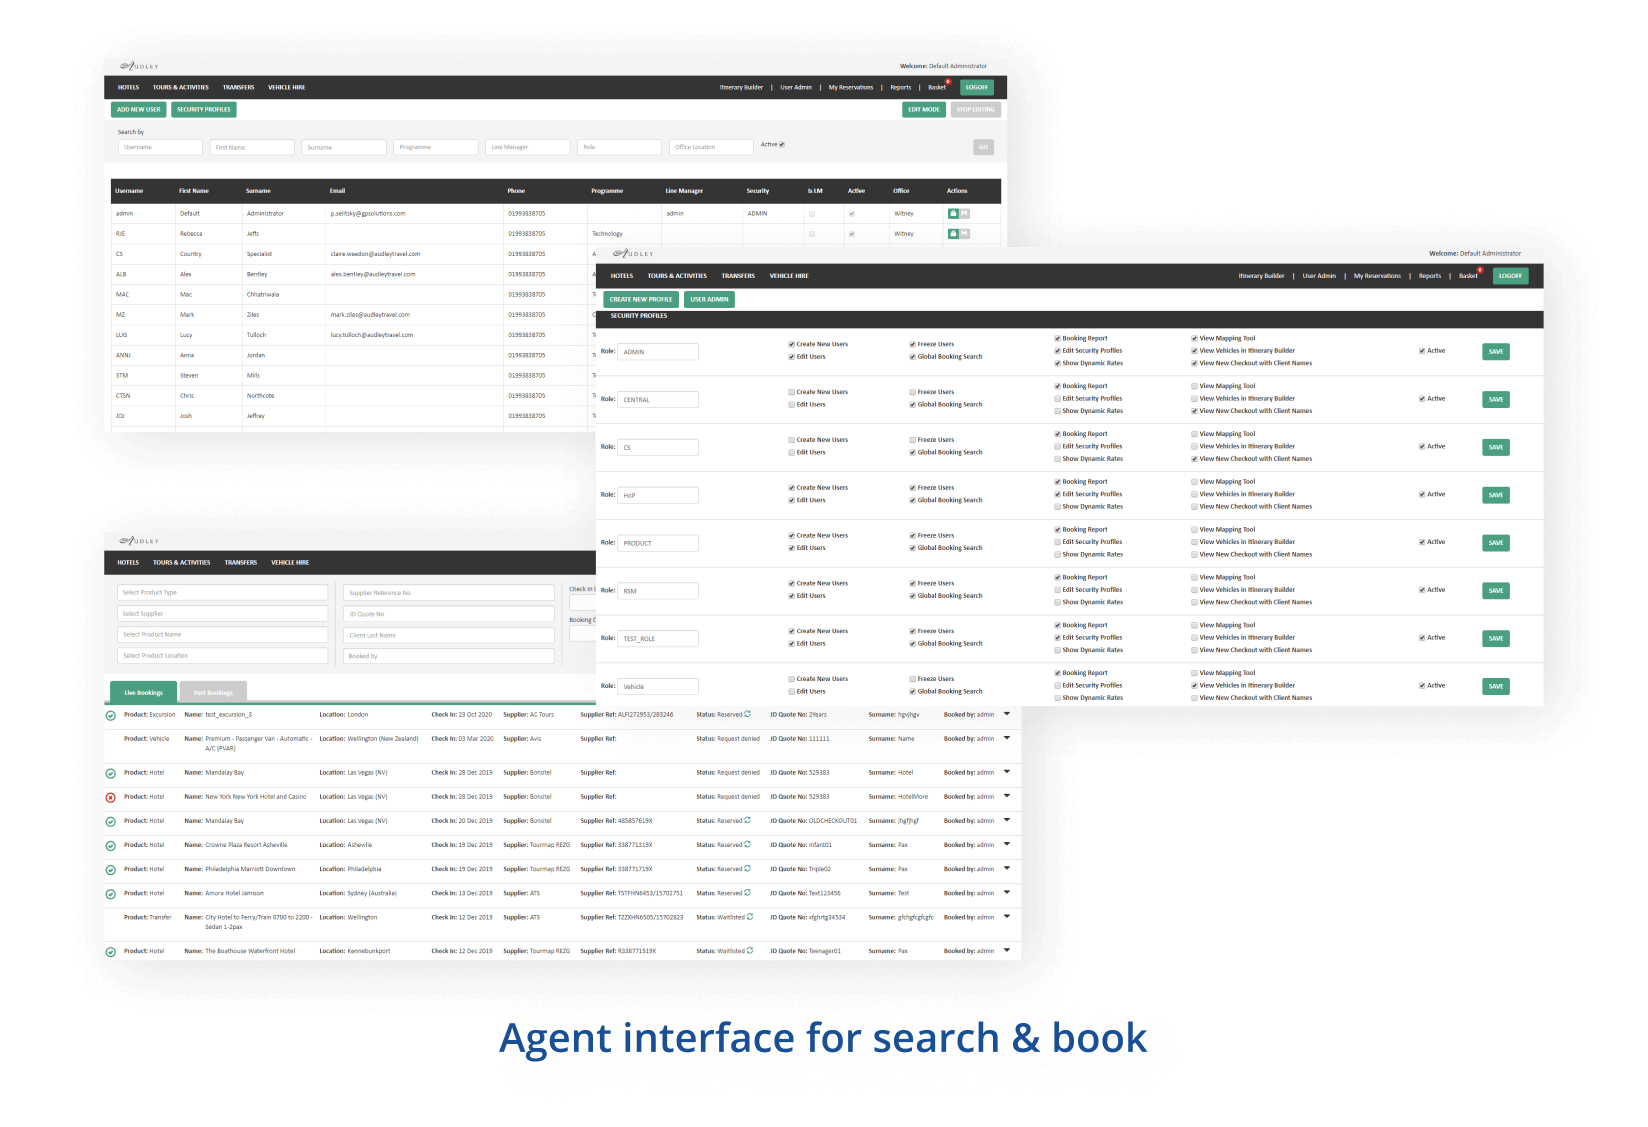Open Tours & Activities in Security Profiles window
This screenshot has width=1648, height=1127.
tap(677, 276)
